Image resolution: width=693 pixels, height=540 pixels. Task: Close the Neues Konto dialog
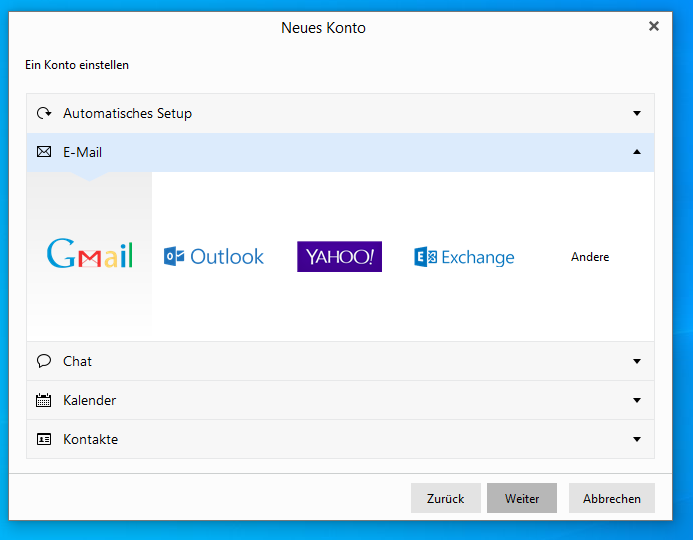pos(654,26)
